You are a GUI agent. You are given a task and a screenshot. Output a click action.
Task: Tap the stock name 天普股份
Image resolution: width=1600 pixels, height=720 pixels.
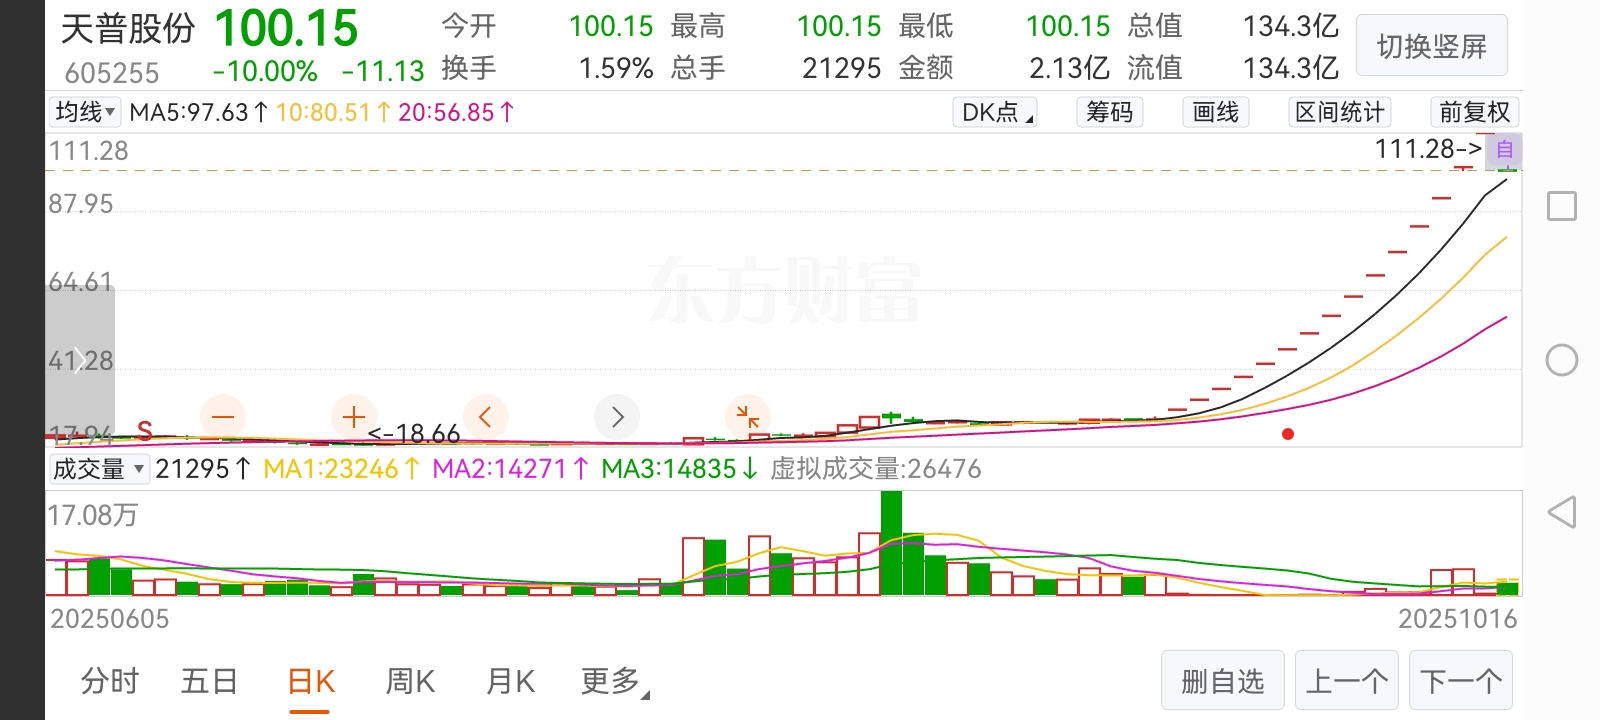coord(128,29)
